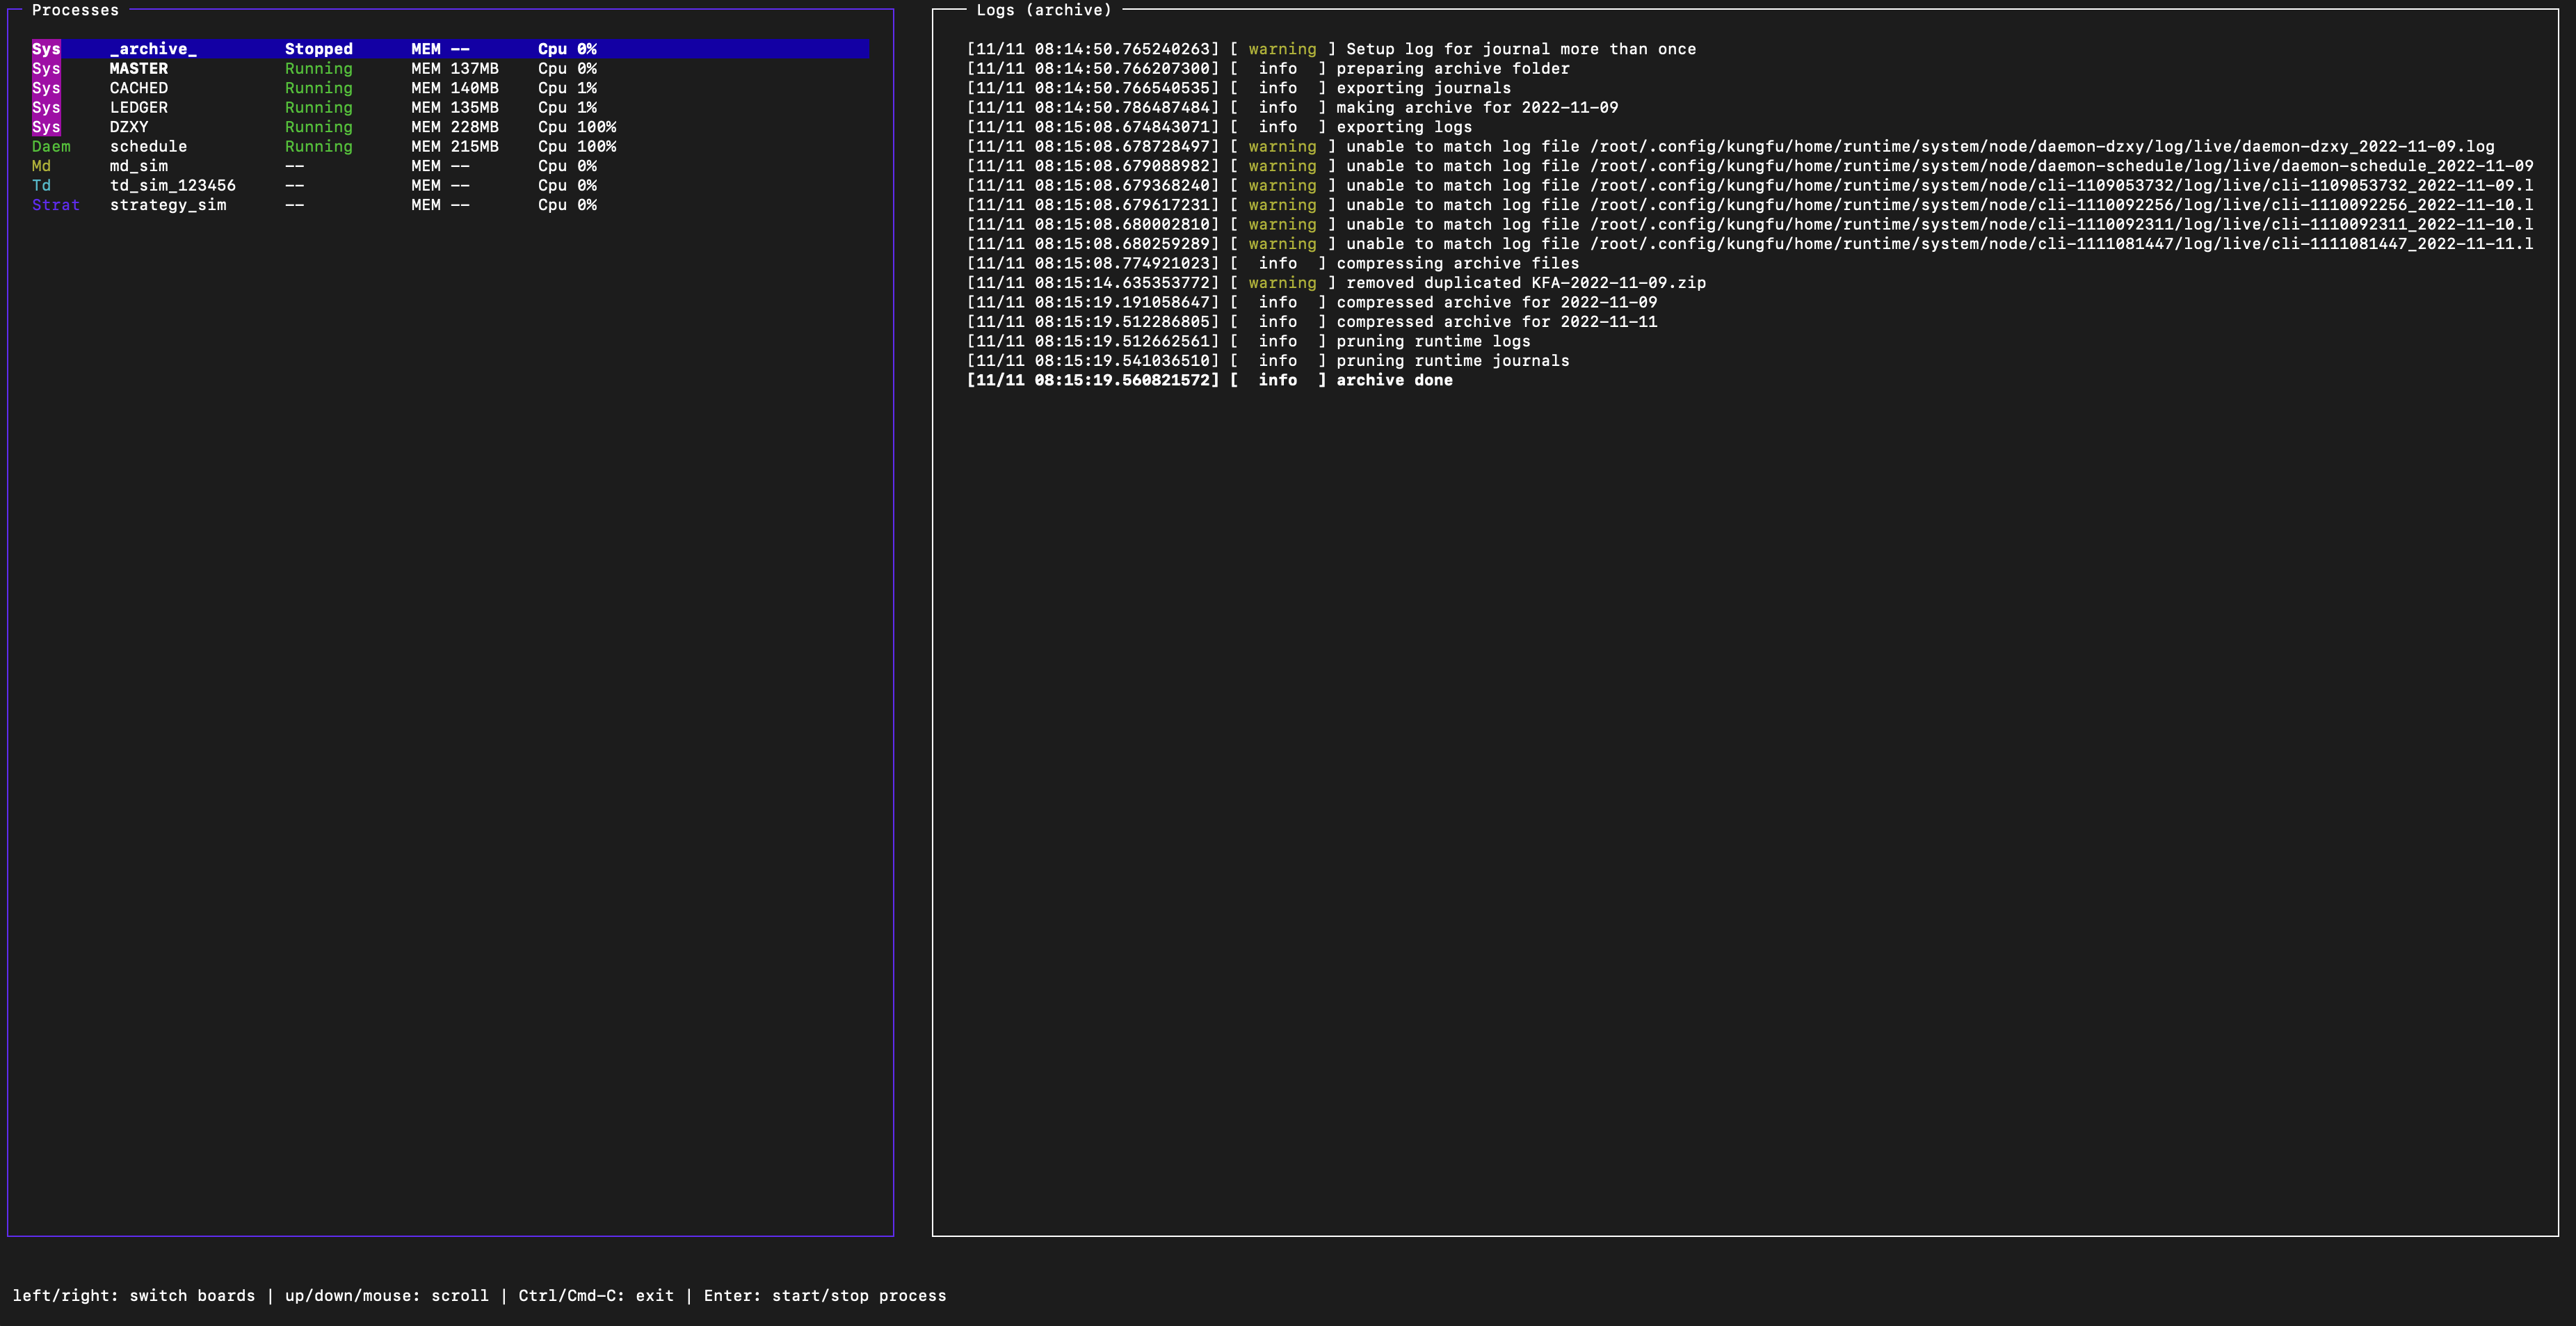Select the strategy_sim process
The height and width of the screenshot is (1326, 2576).
click(x=168, y=205)
